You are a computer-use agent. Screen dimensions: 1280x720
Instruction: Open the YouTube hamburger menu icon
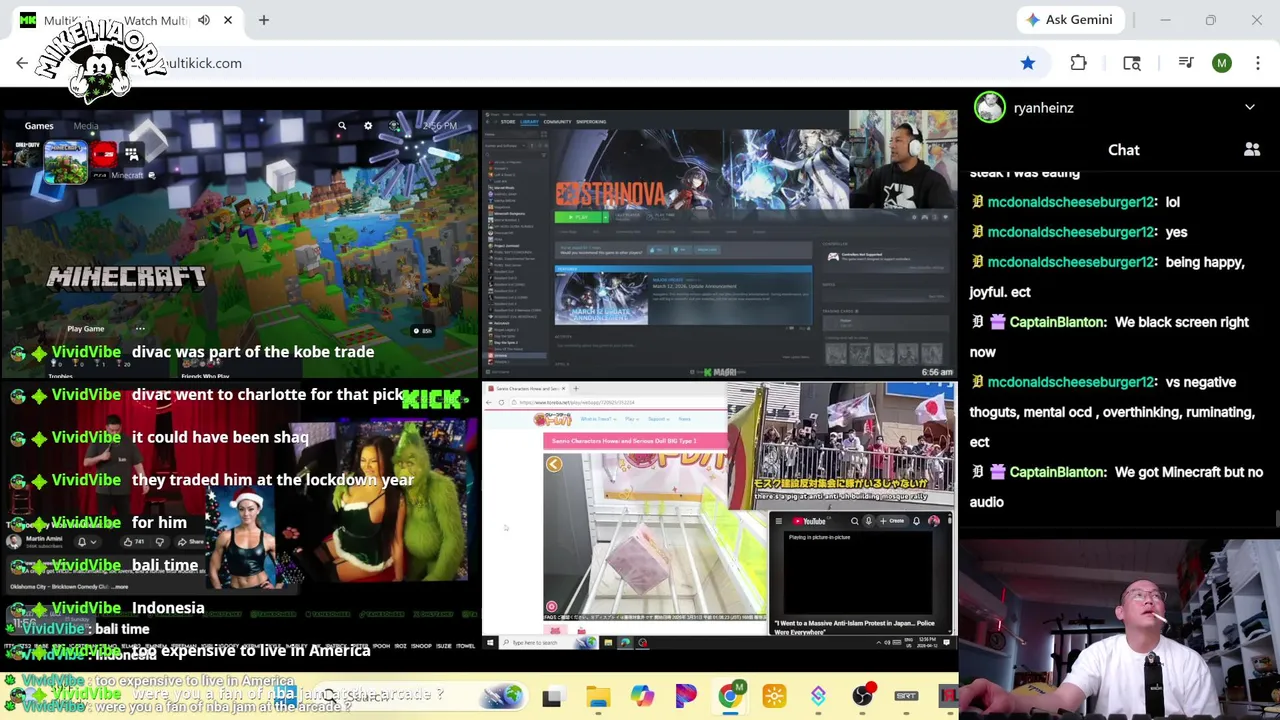click(779, 521)
